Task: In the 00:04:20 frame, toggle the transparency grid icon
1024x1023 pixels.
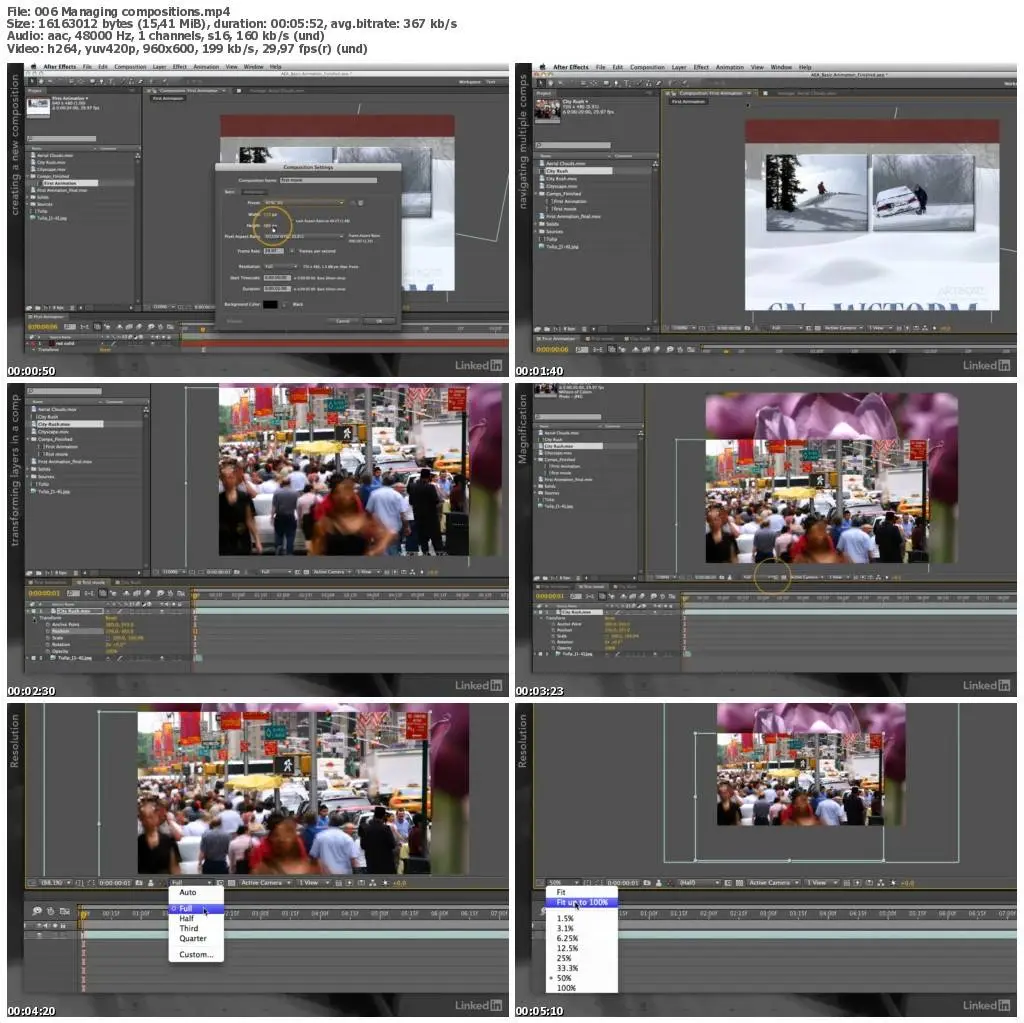Action: [231, 883]
